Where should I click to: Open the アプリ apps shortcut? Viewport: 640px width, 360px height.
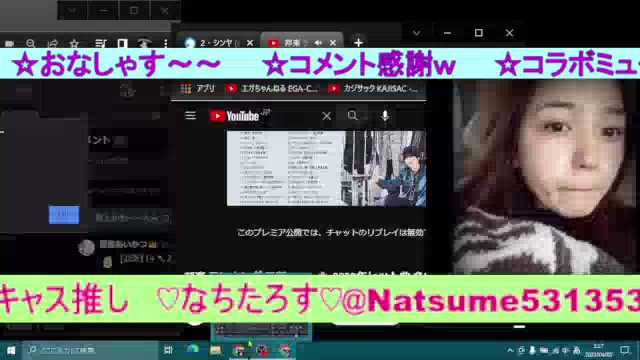[x=198, y=89]
